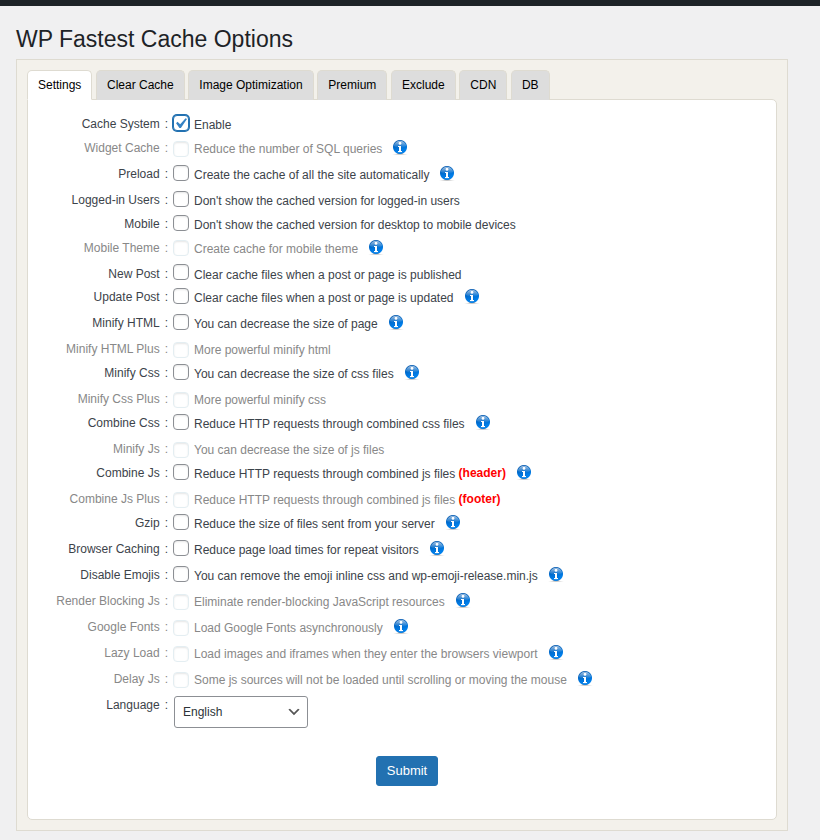This screenshot has width=820, height=840.
Task: Tick the Combine Js checkbox
Action: (181, 472)
